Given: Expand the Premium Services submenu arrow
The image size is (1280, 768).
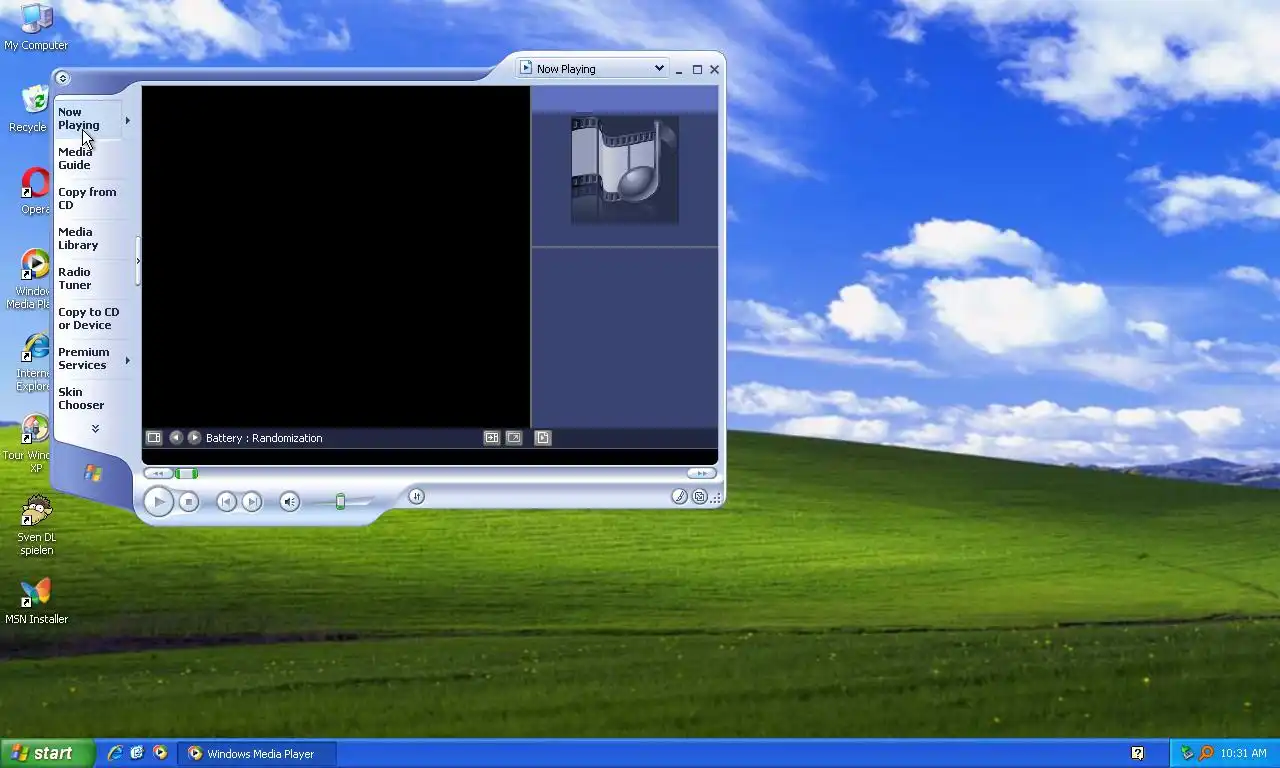Looking at the screenshot, I should (x=127, y=360).
